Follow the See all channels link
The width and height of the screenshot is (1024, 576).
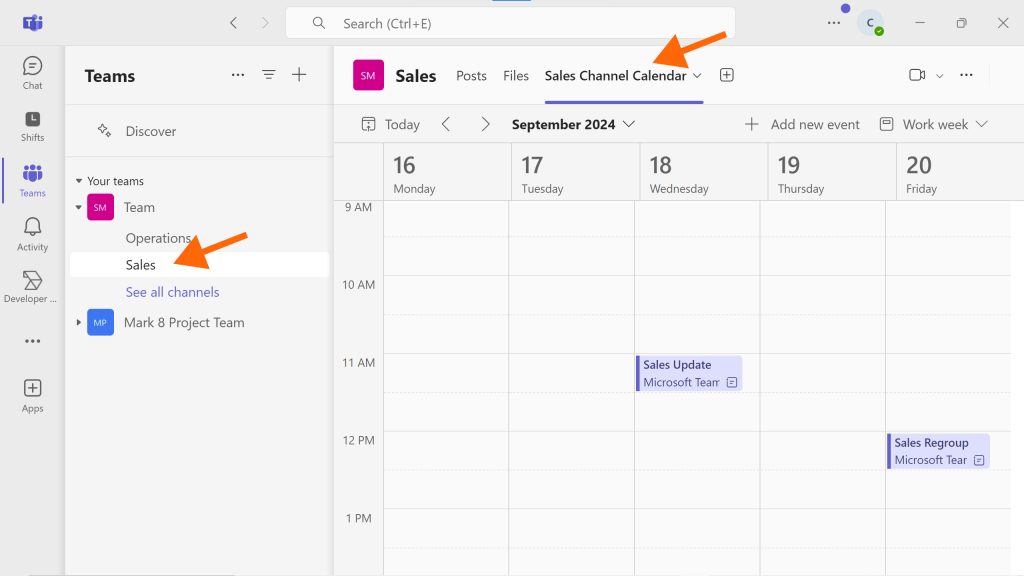pos(172,292)
